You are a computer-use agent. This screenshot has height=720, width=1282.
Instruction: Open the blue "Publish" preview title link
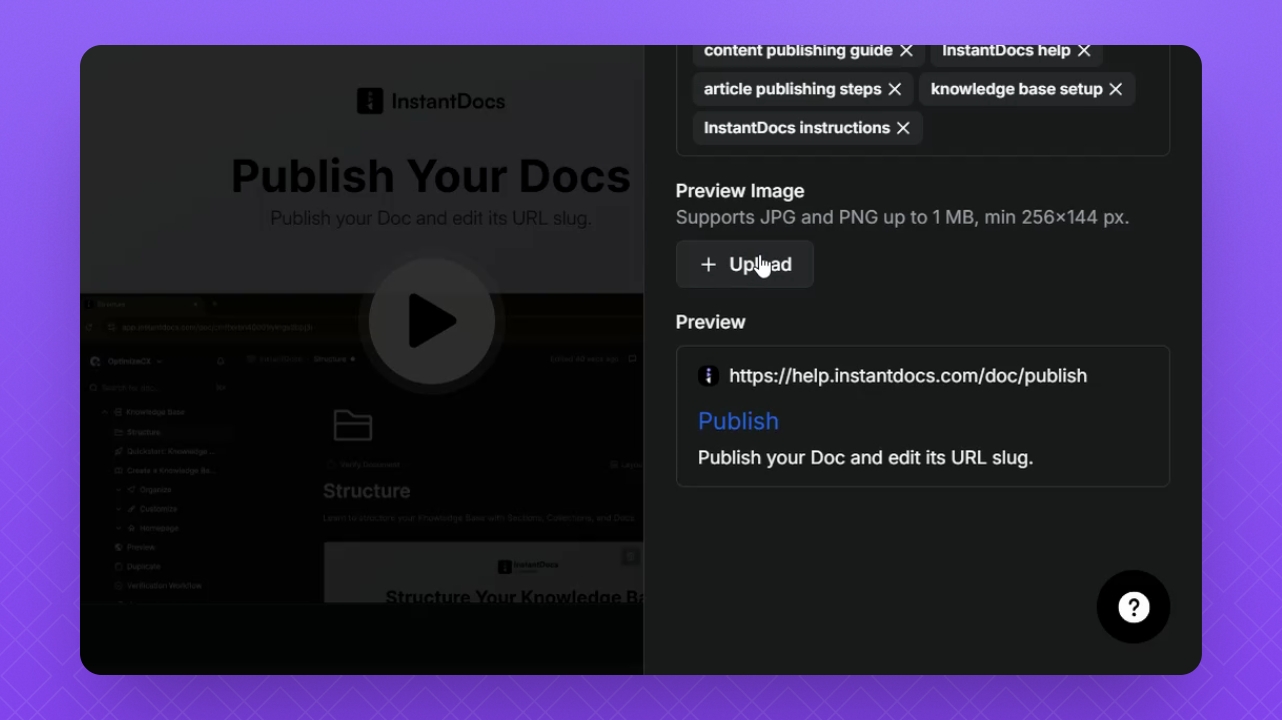(x=738, y=421)
